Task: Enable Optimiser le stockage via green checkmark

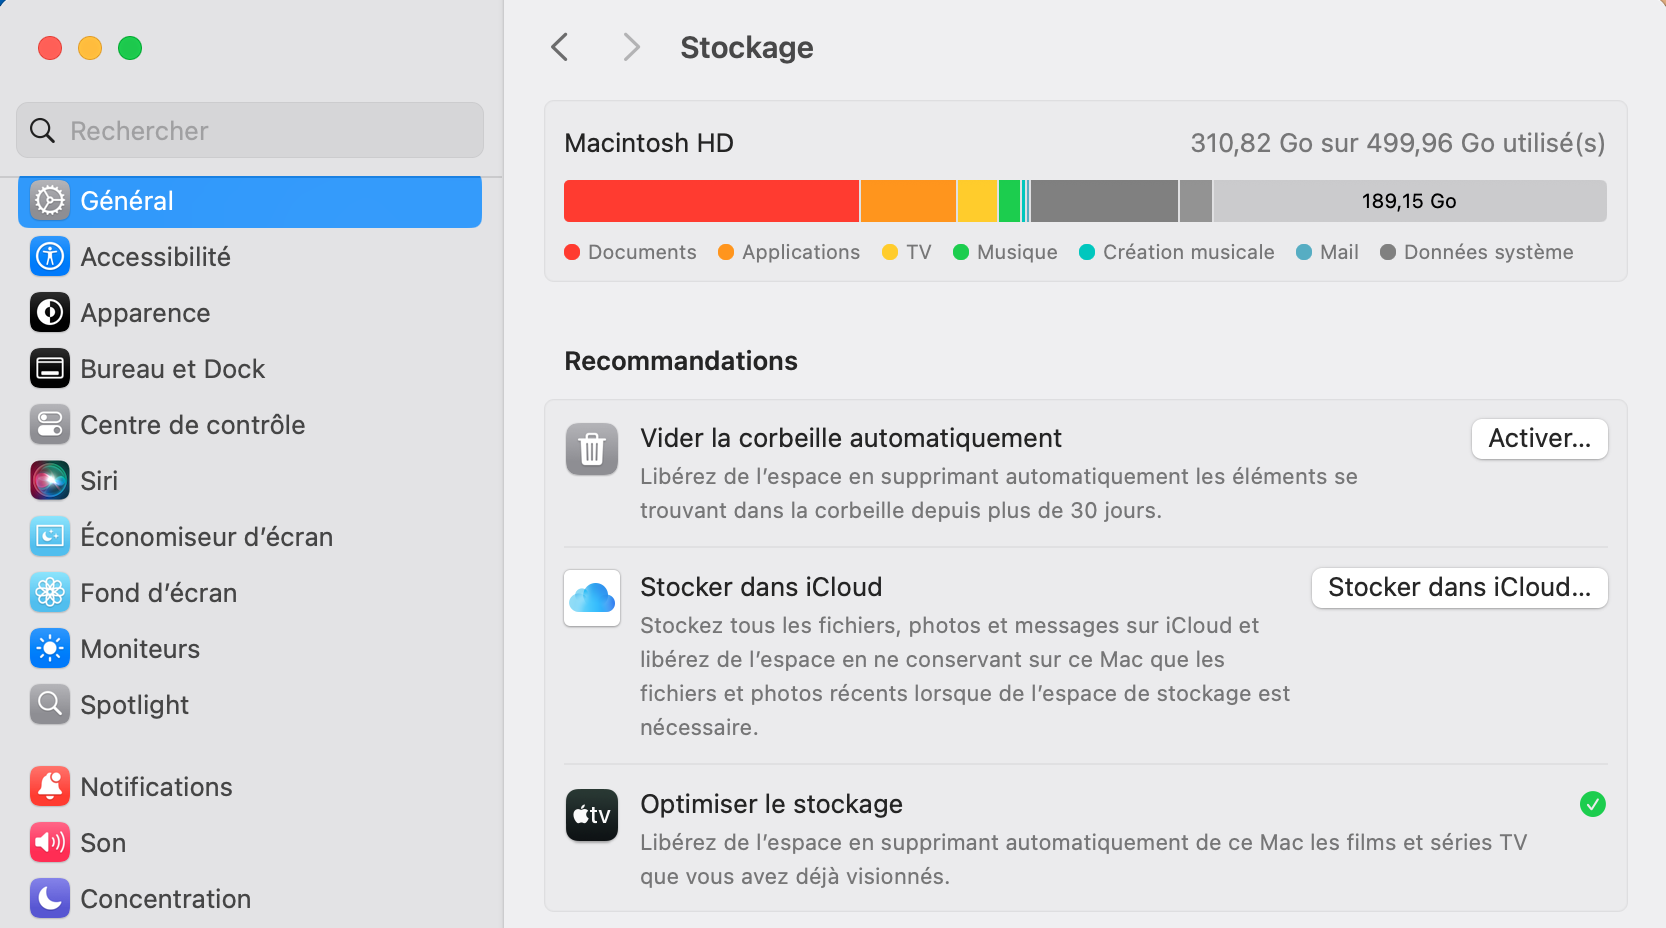Action: [1592, 804]
